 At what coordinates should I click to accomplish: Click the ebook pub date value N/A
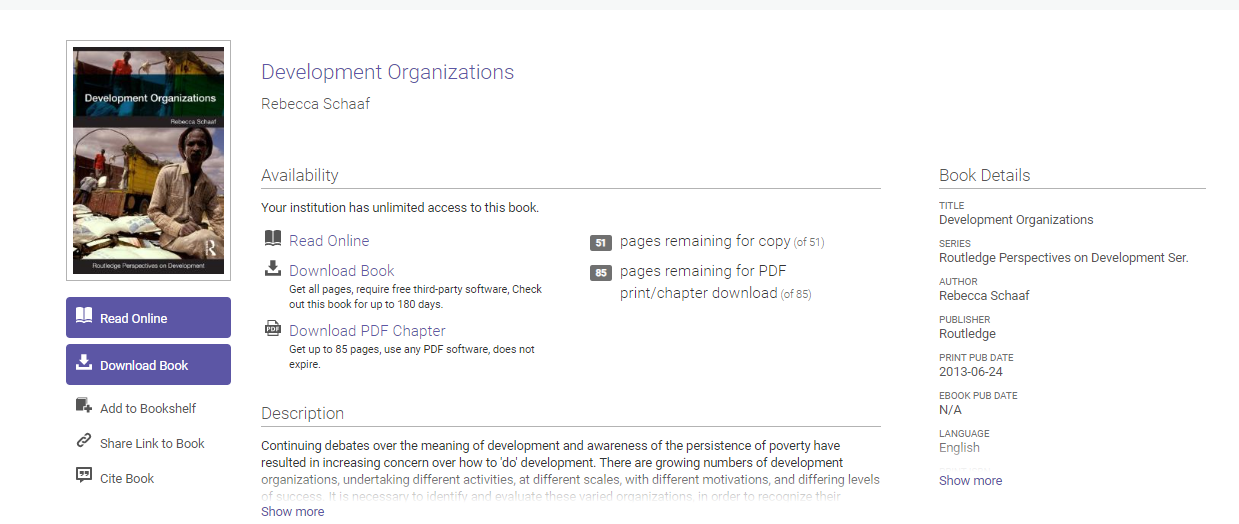tap(950, 410)
